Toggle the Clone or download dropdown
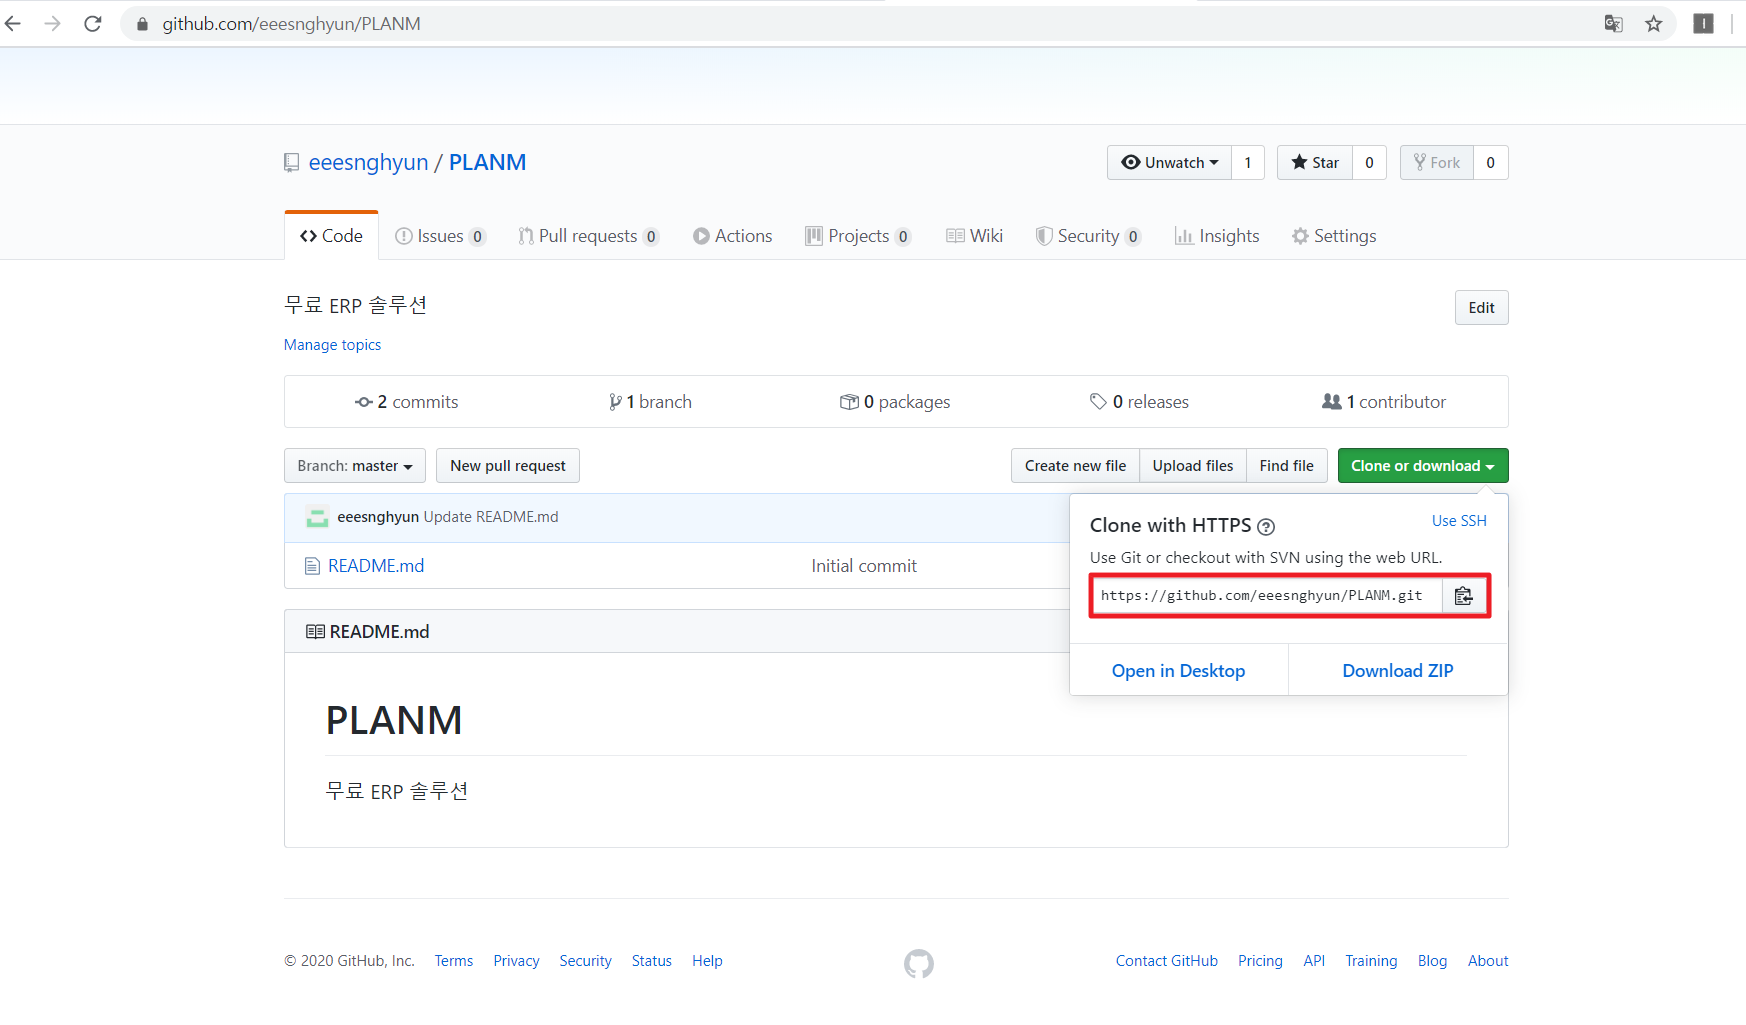 point(1423,466)
